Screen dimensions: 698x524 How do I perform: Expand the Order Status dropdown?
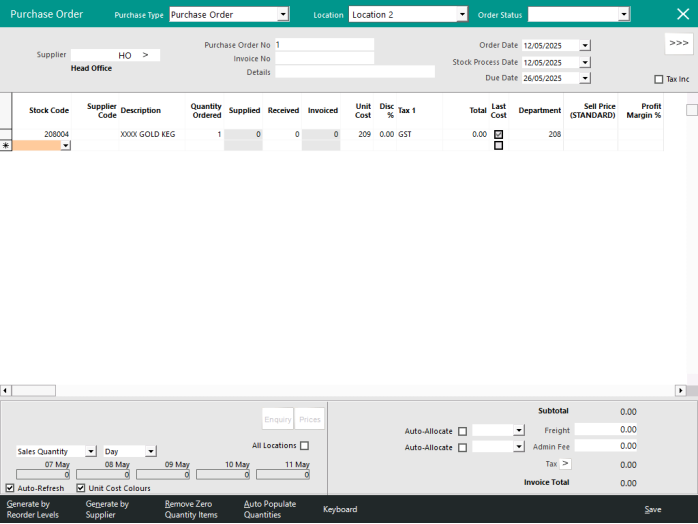click(624, 15)
